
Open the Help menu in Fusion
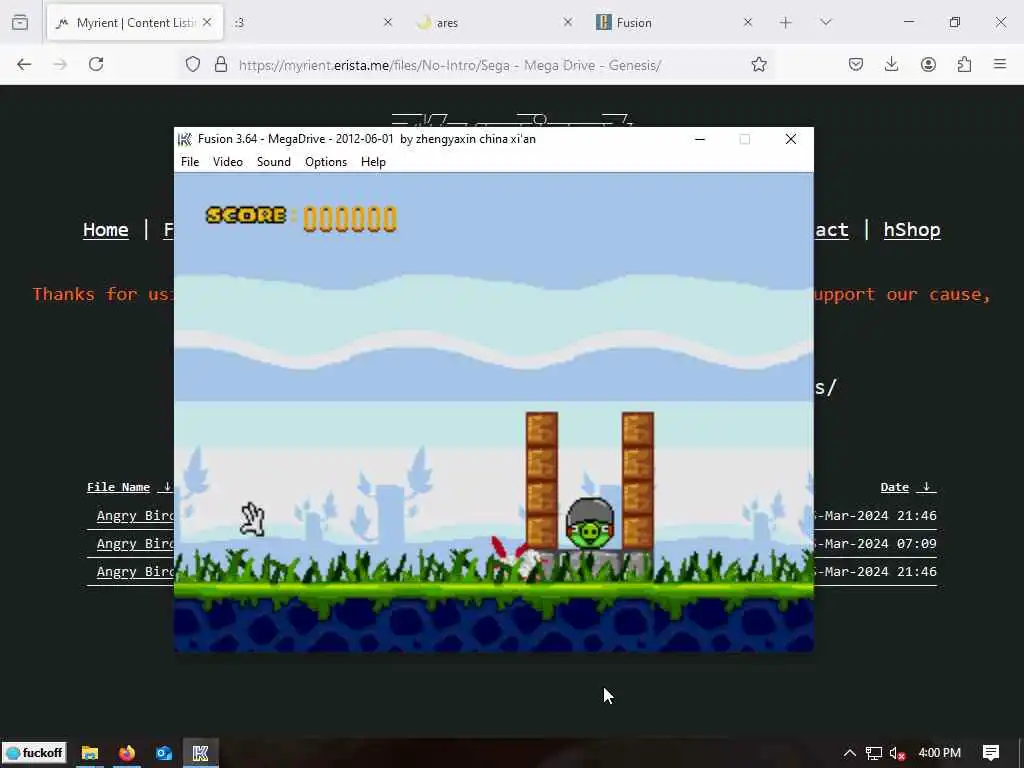click(x=374, y=162)
